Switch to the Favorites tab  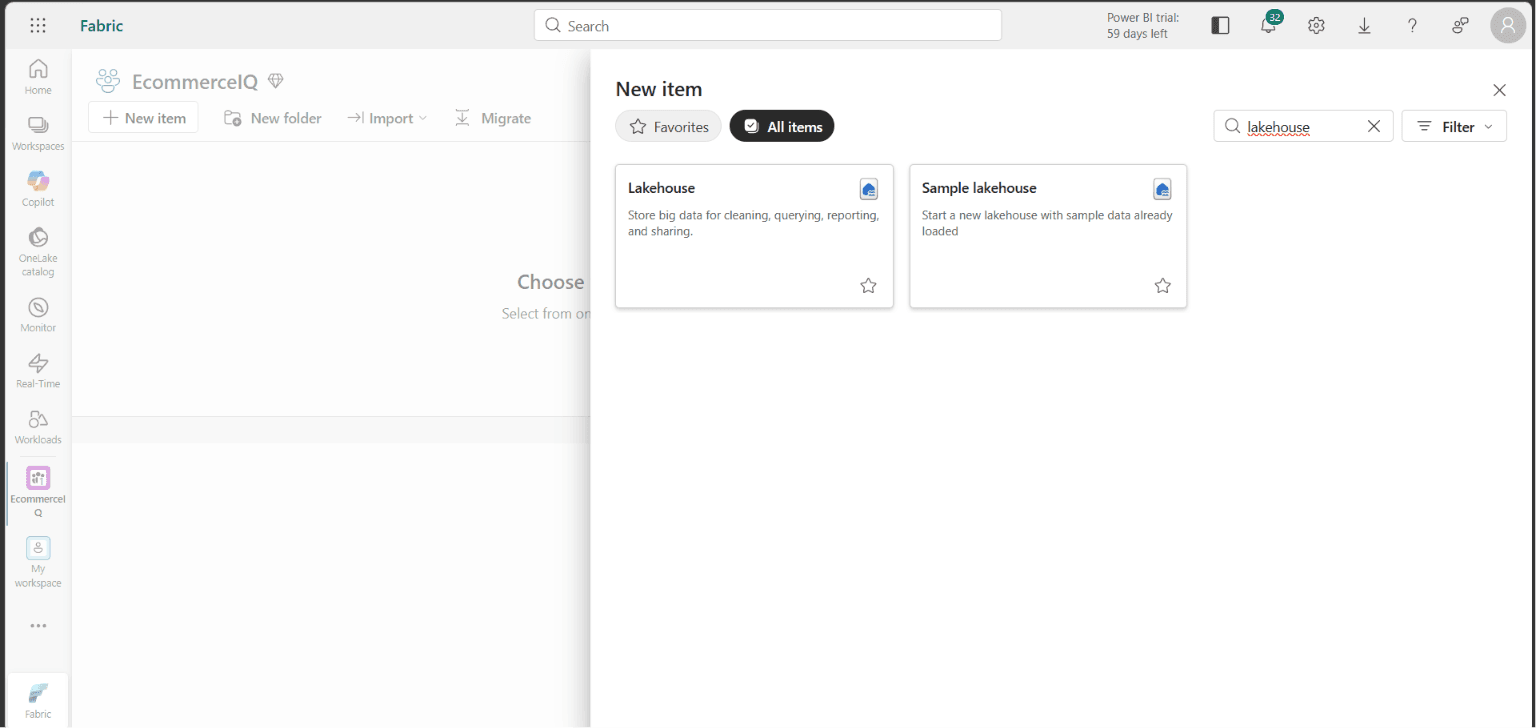pyautogui.click(x=668, y=126)
